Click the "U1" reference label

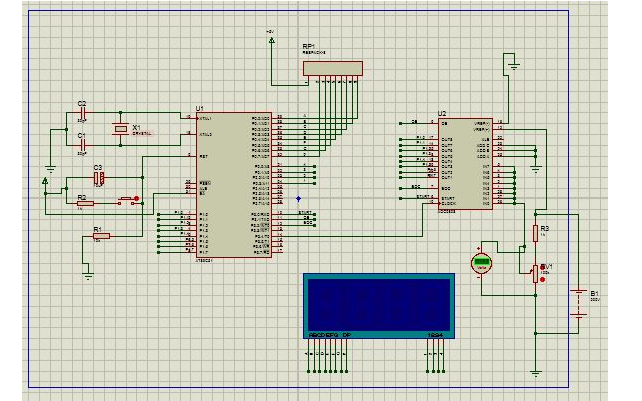[x=199, y=109]
